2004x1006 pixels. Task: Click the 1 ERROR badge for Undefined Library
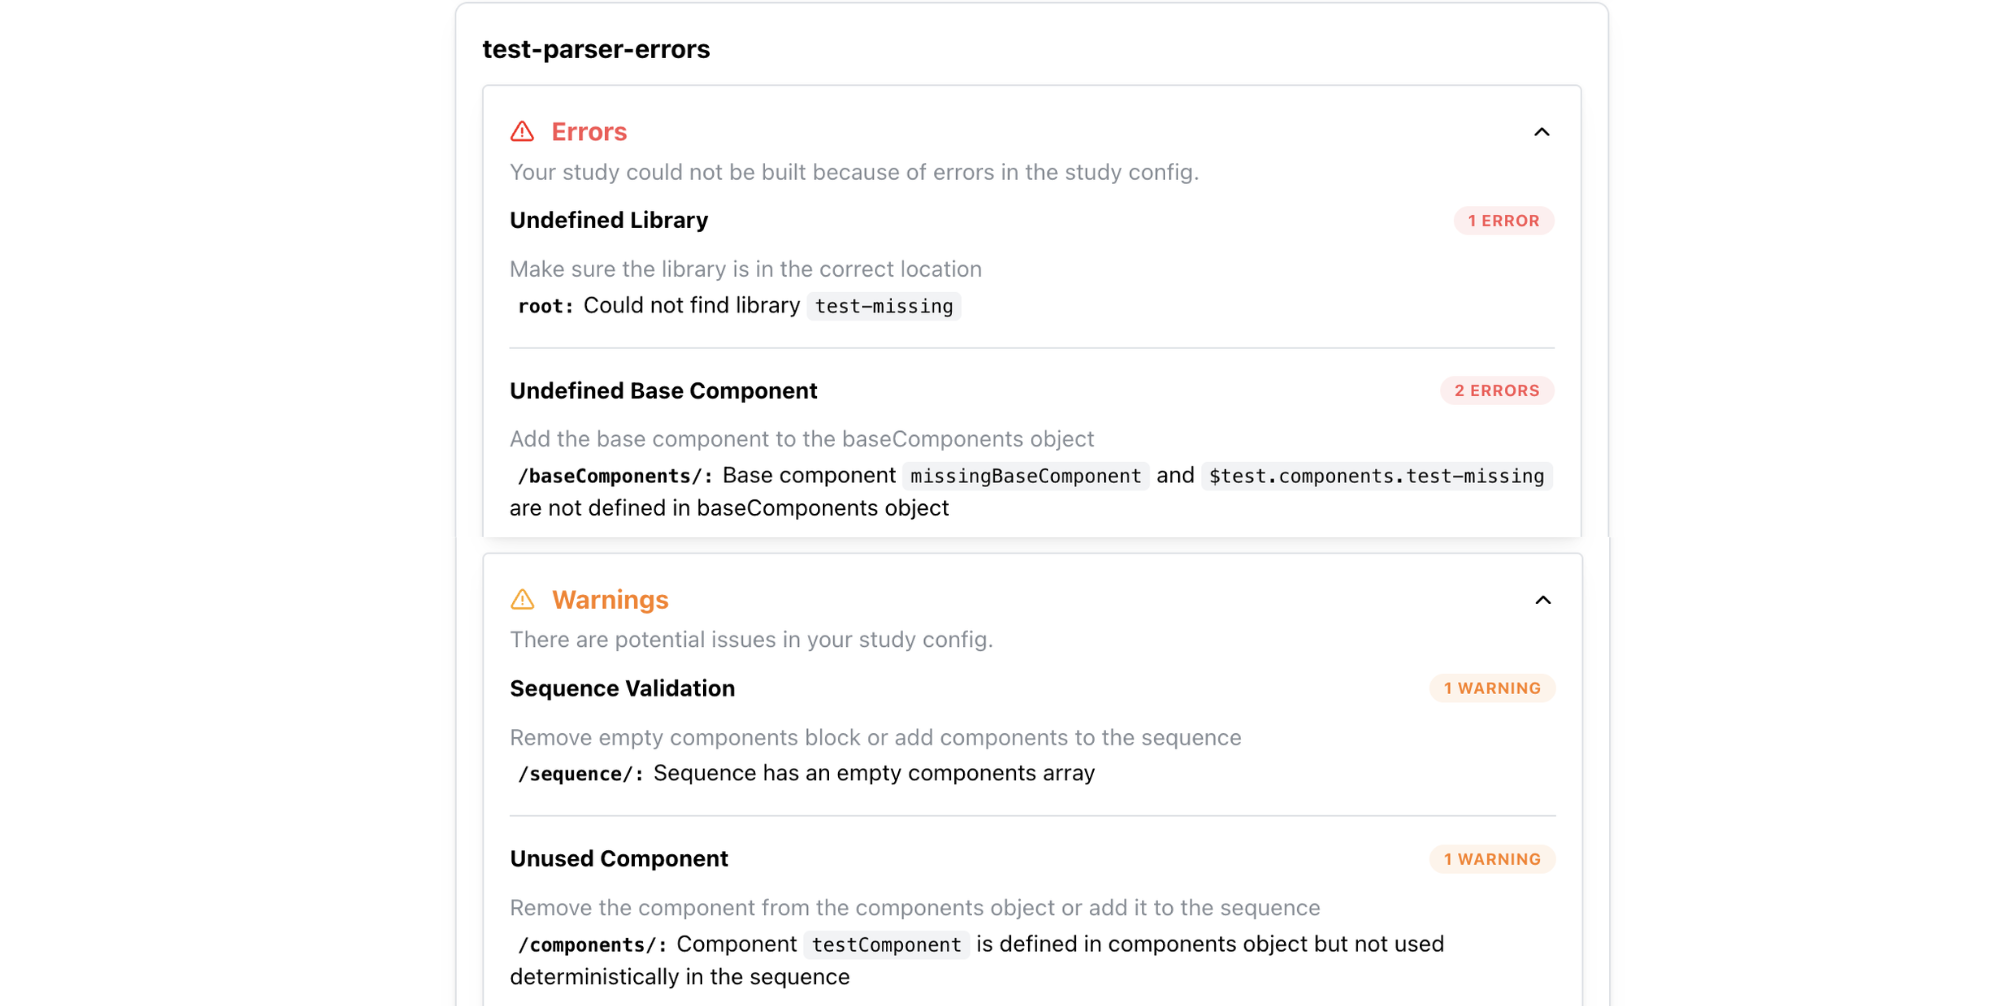(x=1503, y=220)
